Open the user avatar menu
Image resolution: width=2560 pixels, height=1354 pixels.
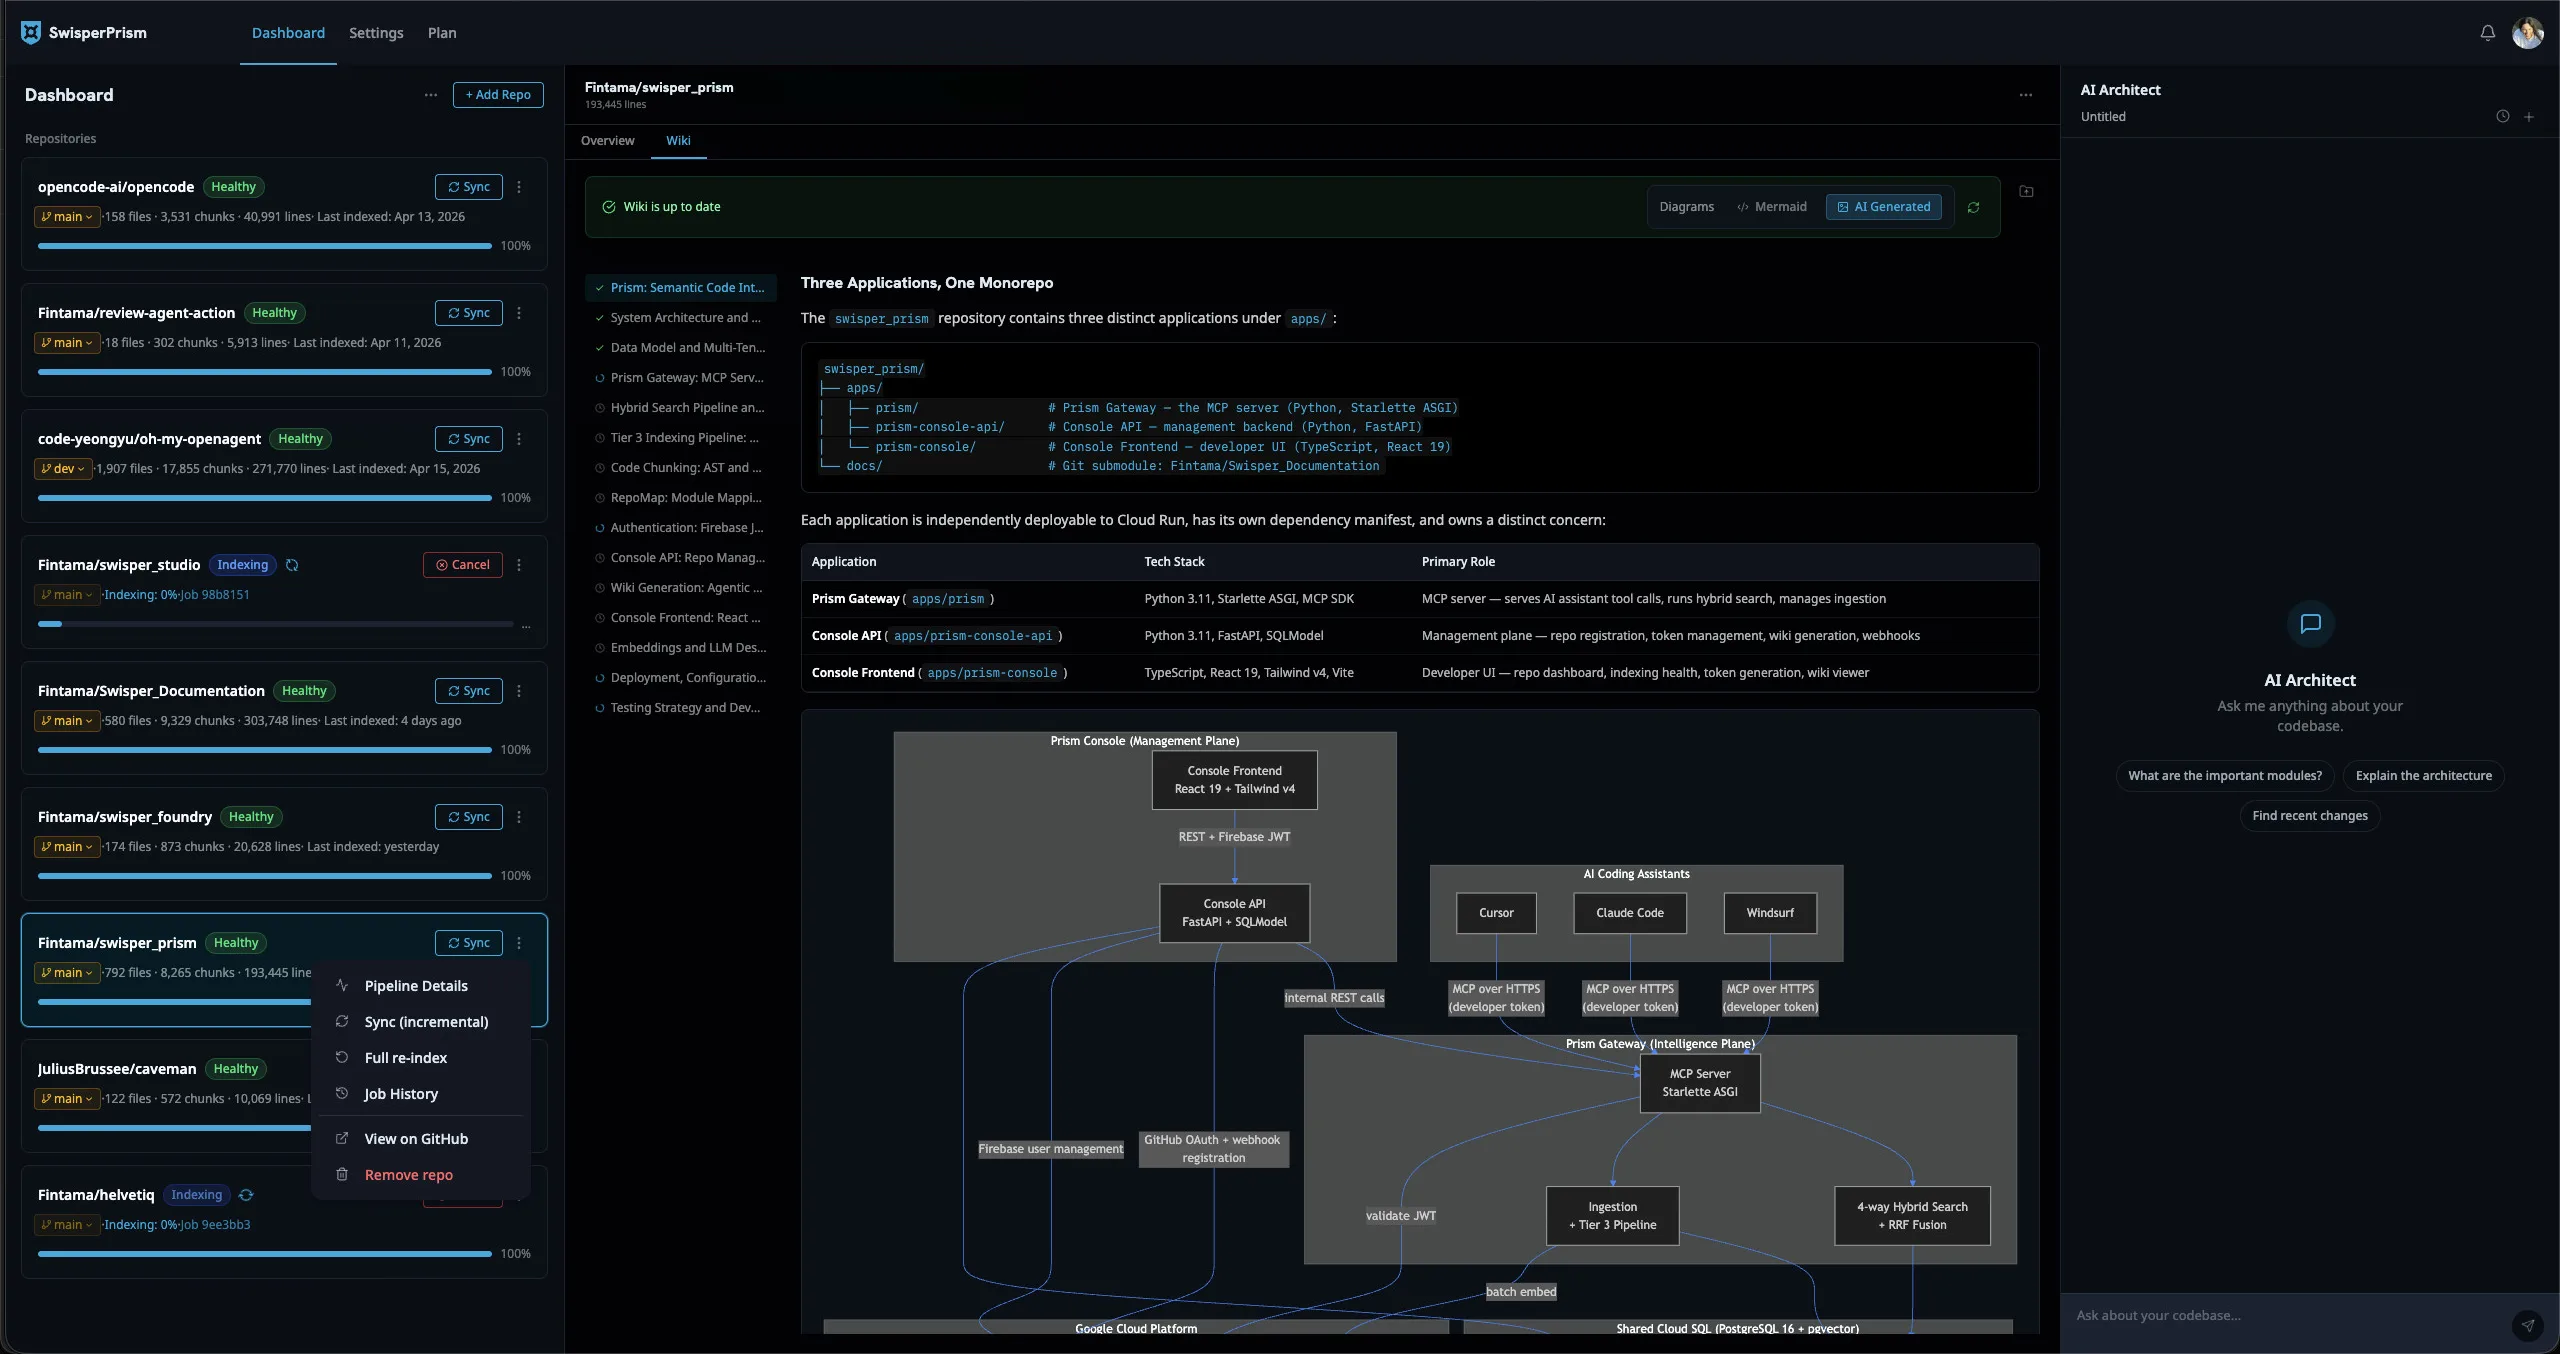tap(2527, 33)
